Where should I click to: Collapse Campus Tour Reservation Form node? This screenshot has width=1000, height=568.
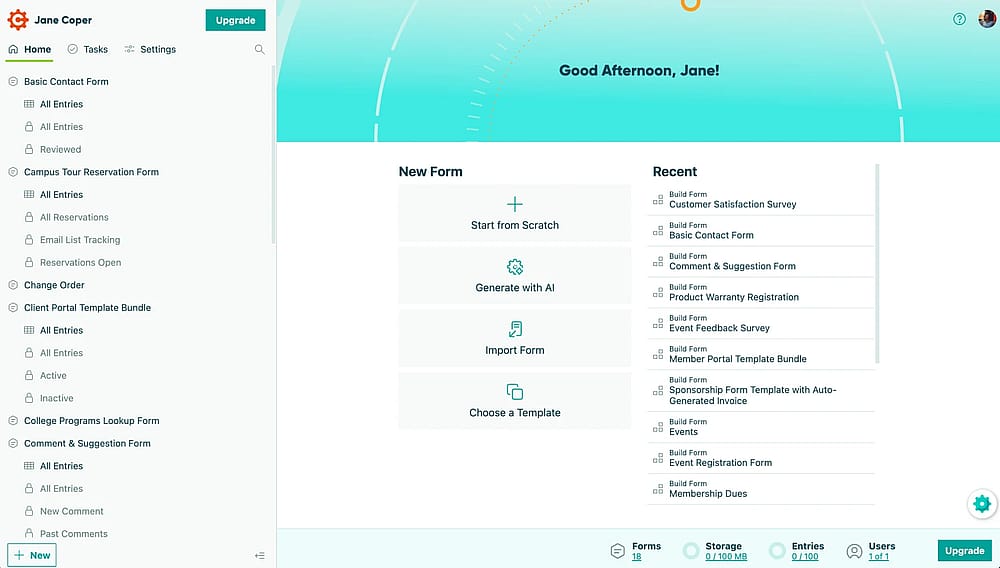pyautogui.click(x=13, y=171)
